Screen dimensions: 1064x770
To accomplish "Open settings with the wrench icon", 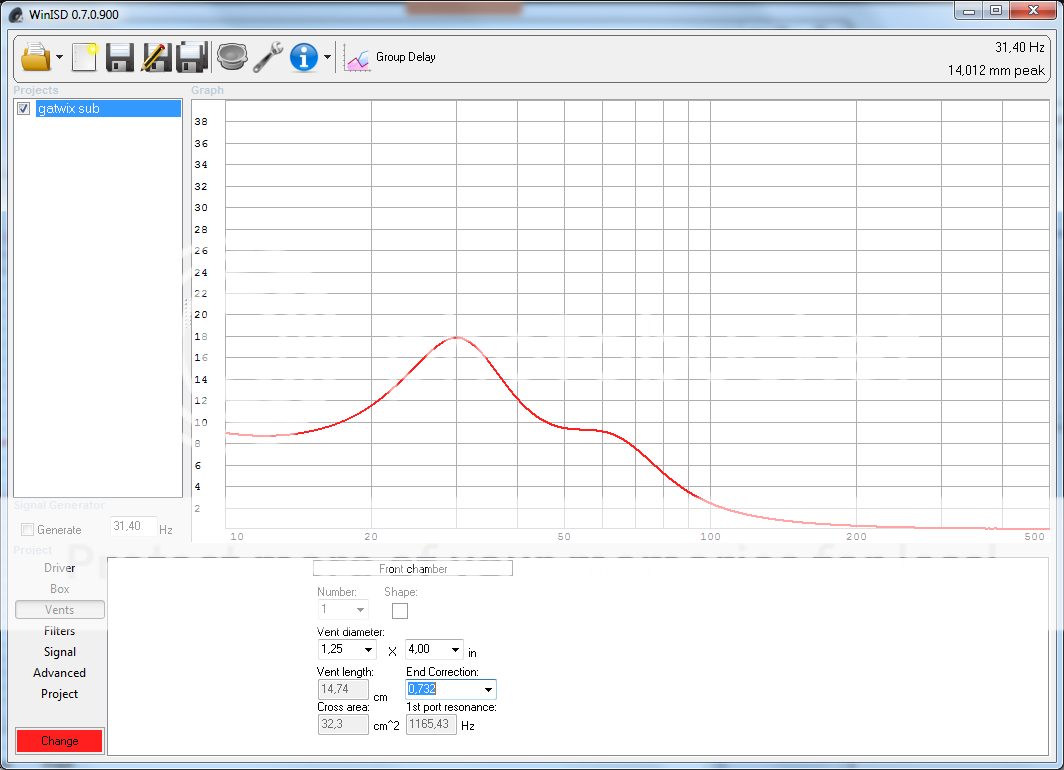I will (267, 57).
